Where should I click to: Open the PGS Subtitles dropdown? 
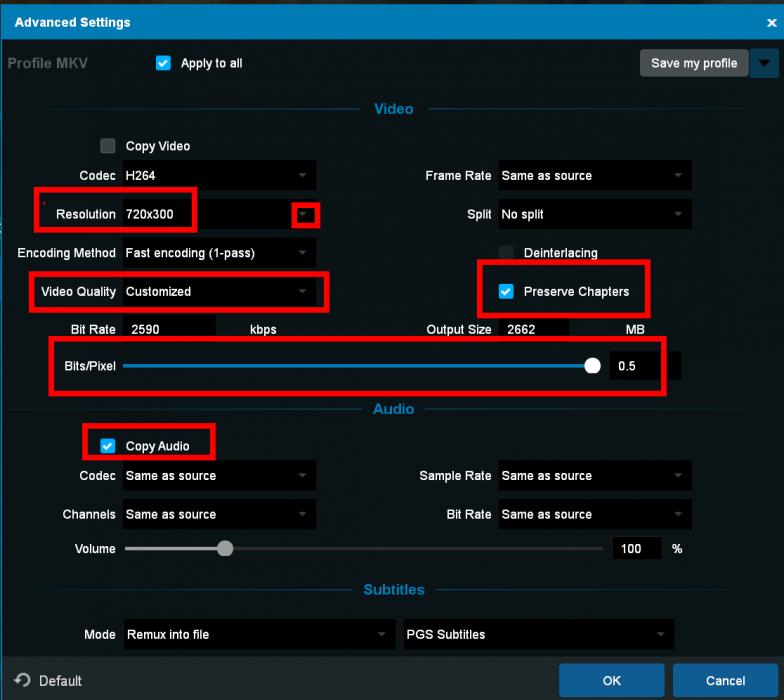coord(537,634)
